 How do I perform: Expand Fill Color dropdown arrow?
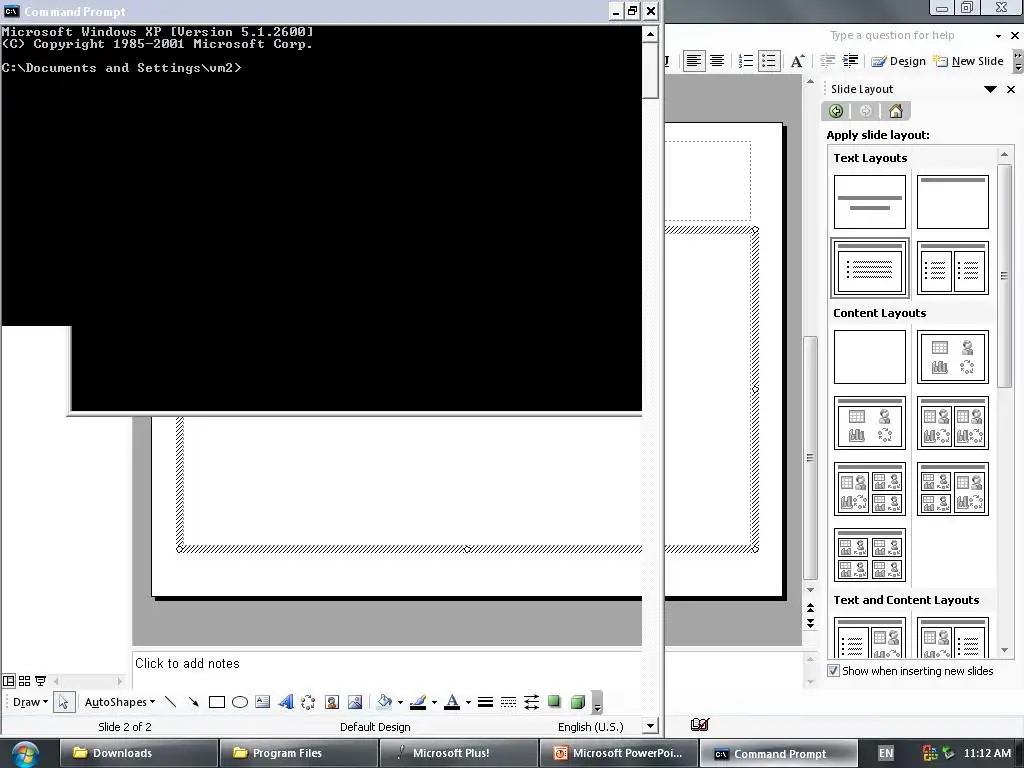[400, 703]
